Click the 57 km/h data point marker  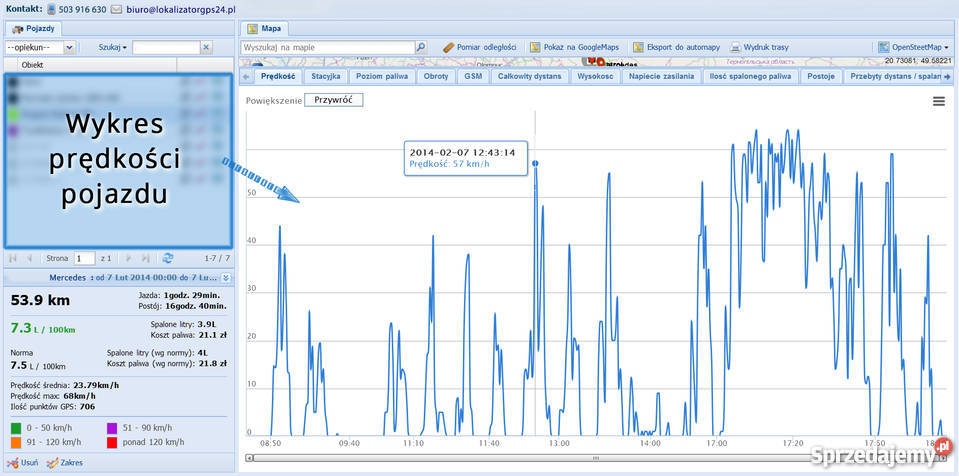click(x=535, y=163)
